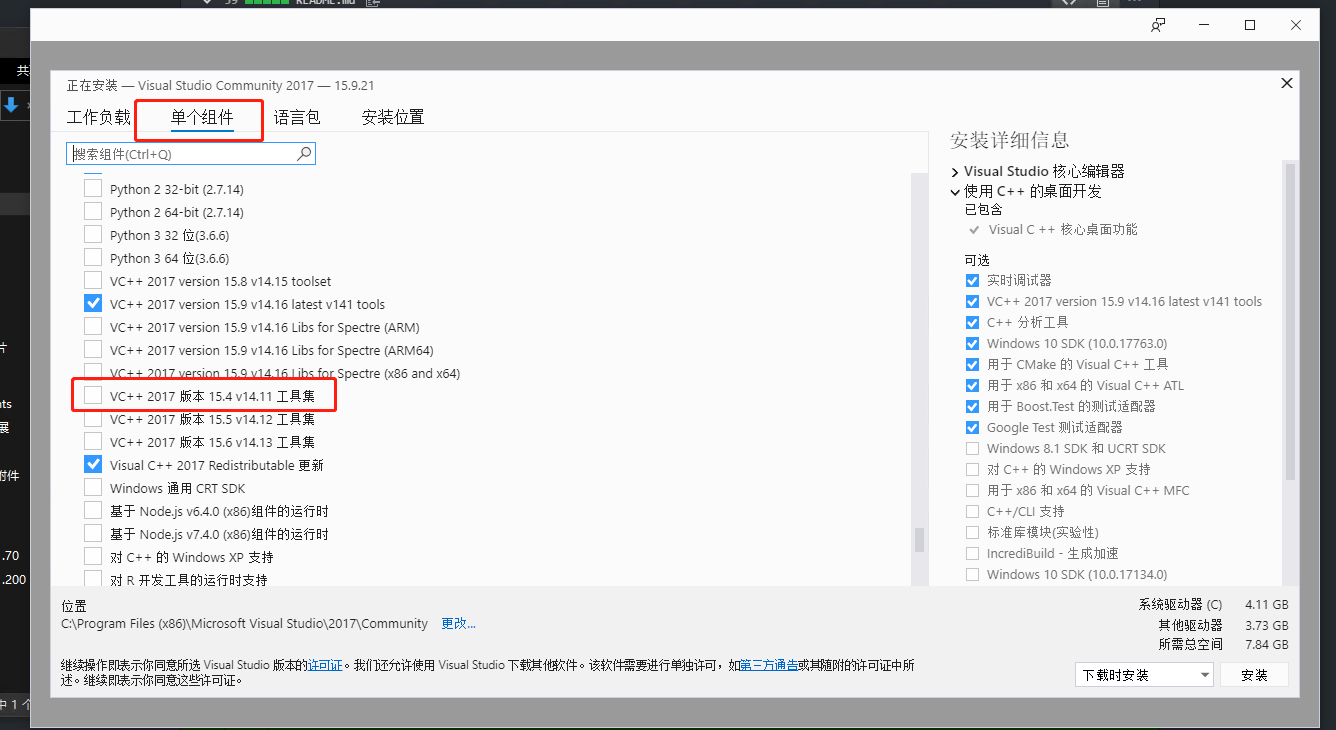Click the magnifier icon in the component search box
The image size is (1336, 730).
(x=304, y=152)
